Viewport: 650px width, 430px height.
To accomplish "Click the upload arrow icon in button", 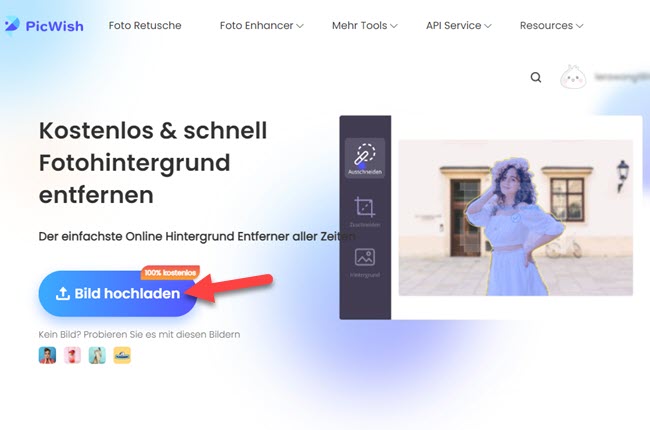I will click(x=63, y=294).
